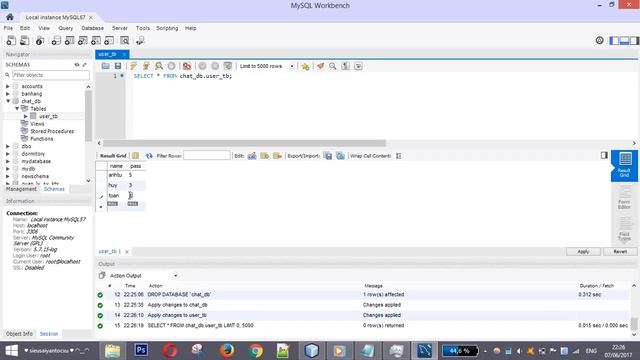This screenshot has height=360, width=640.
Task: Open the Scripting menu
Action: 167,28
